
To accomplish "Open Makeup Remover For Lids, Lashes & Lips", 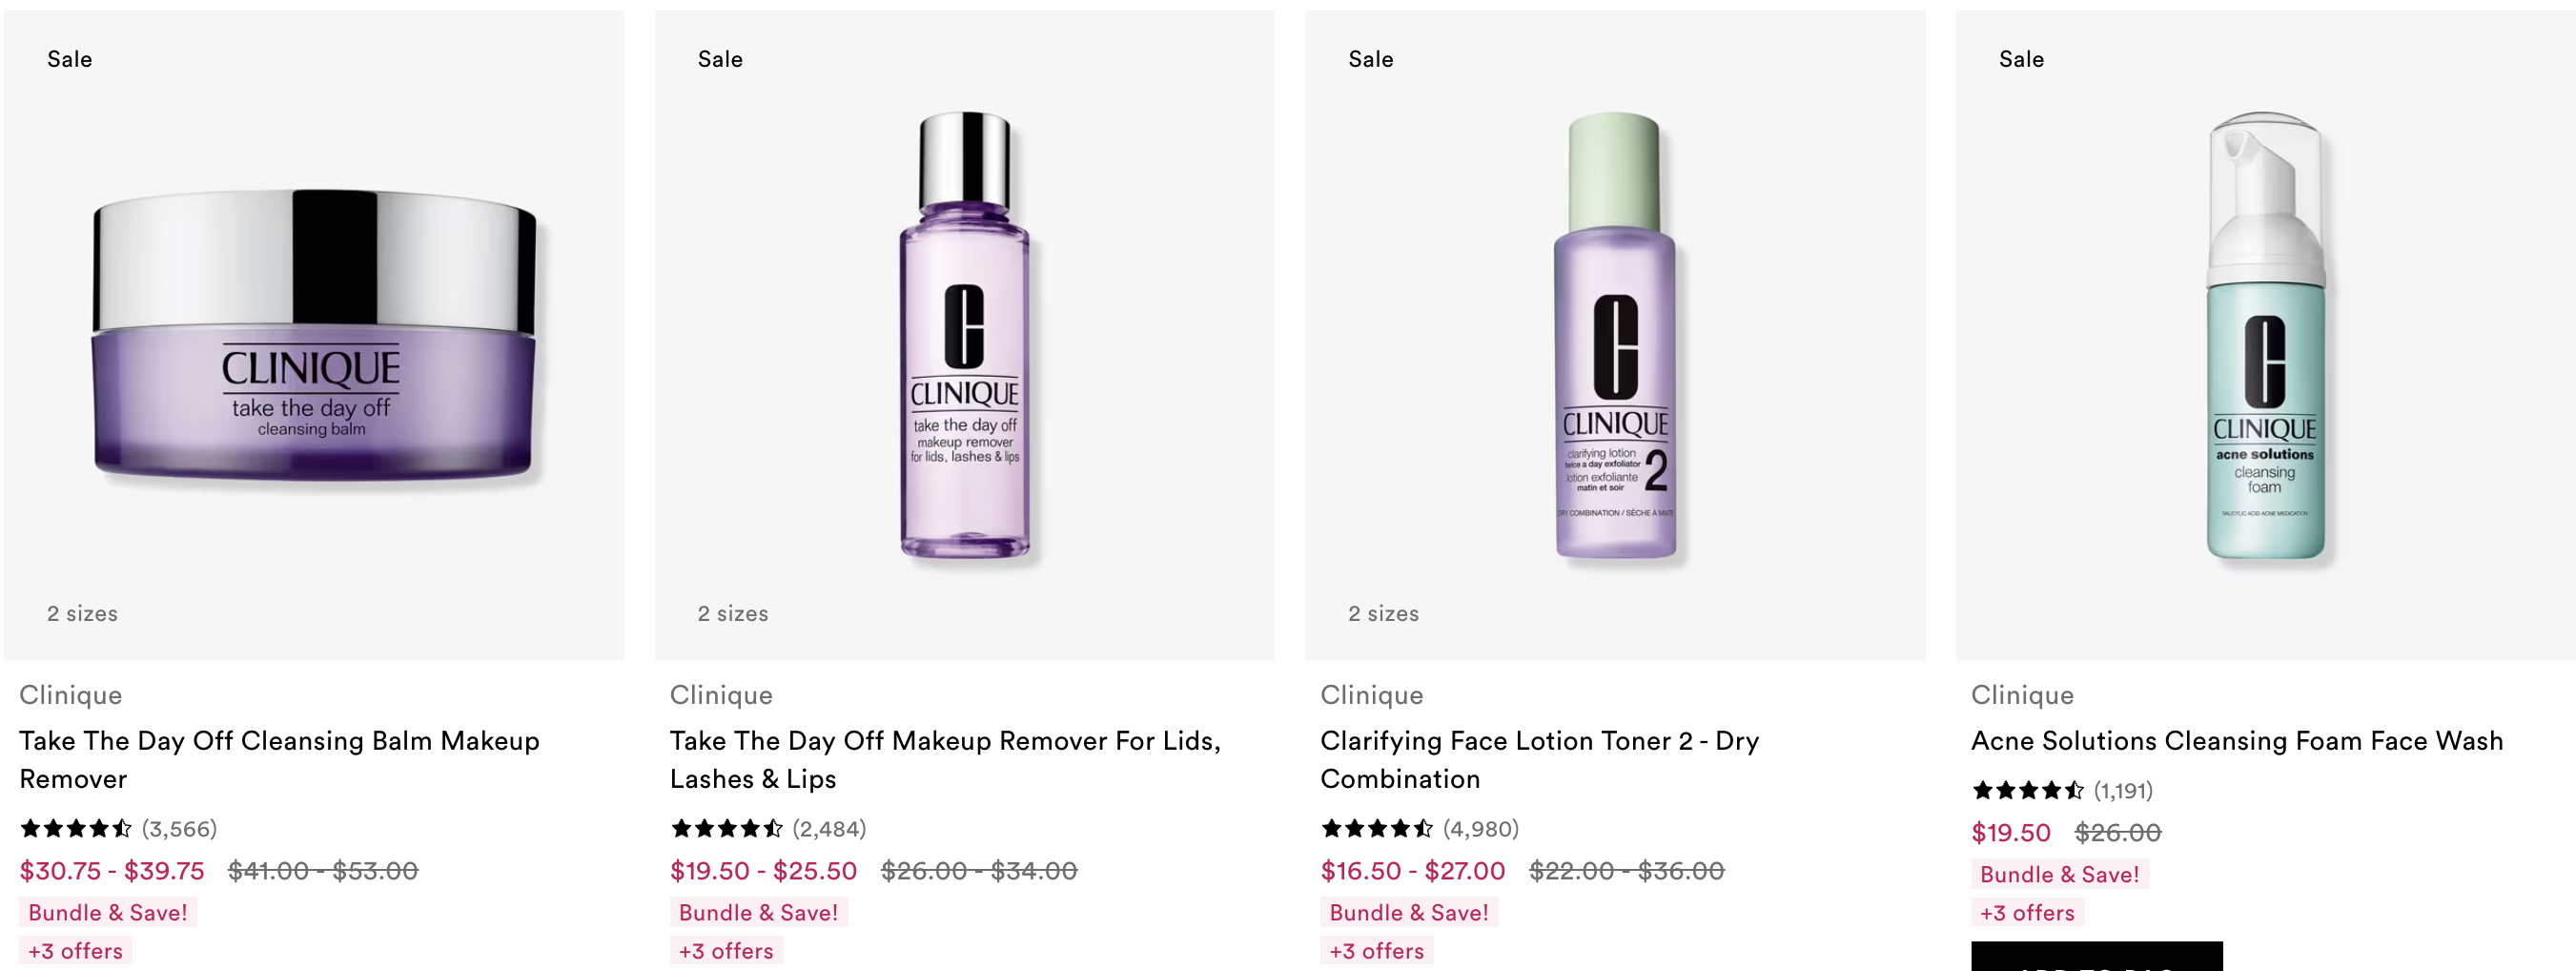I will click(x=945, y=759).
